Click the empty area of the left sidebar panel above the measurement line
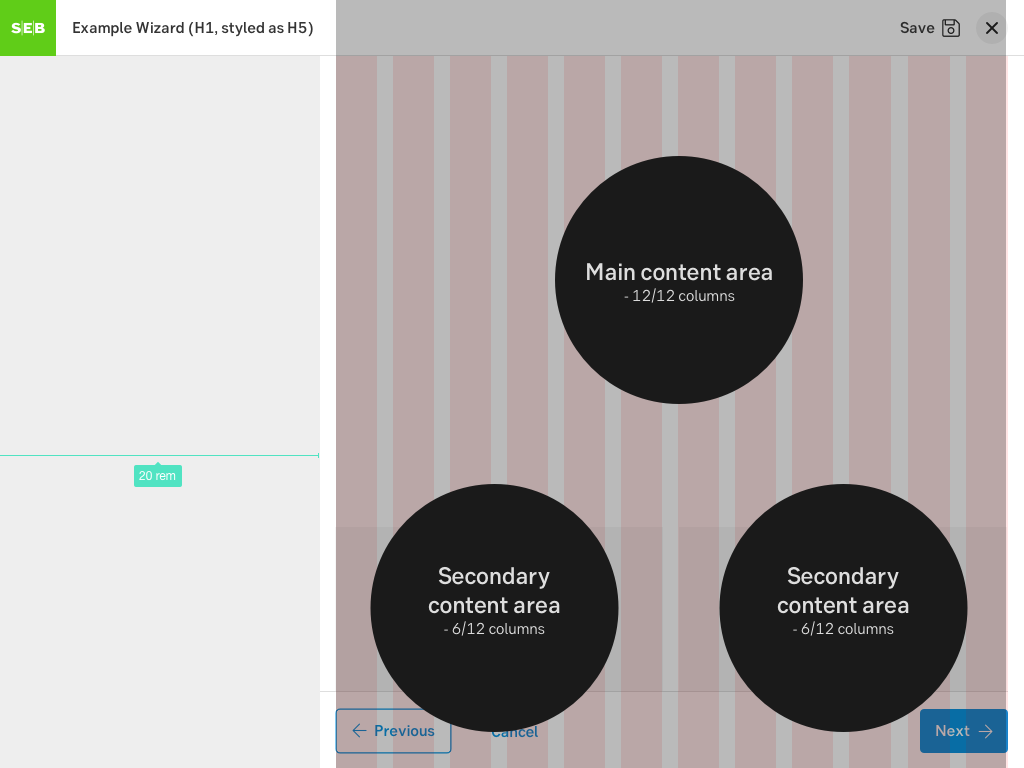The image size is (1024, 768). tap(160, 250)
